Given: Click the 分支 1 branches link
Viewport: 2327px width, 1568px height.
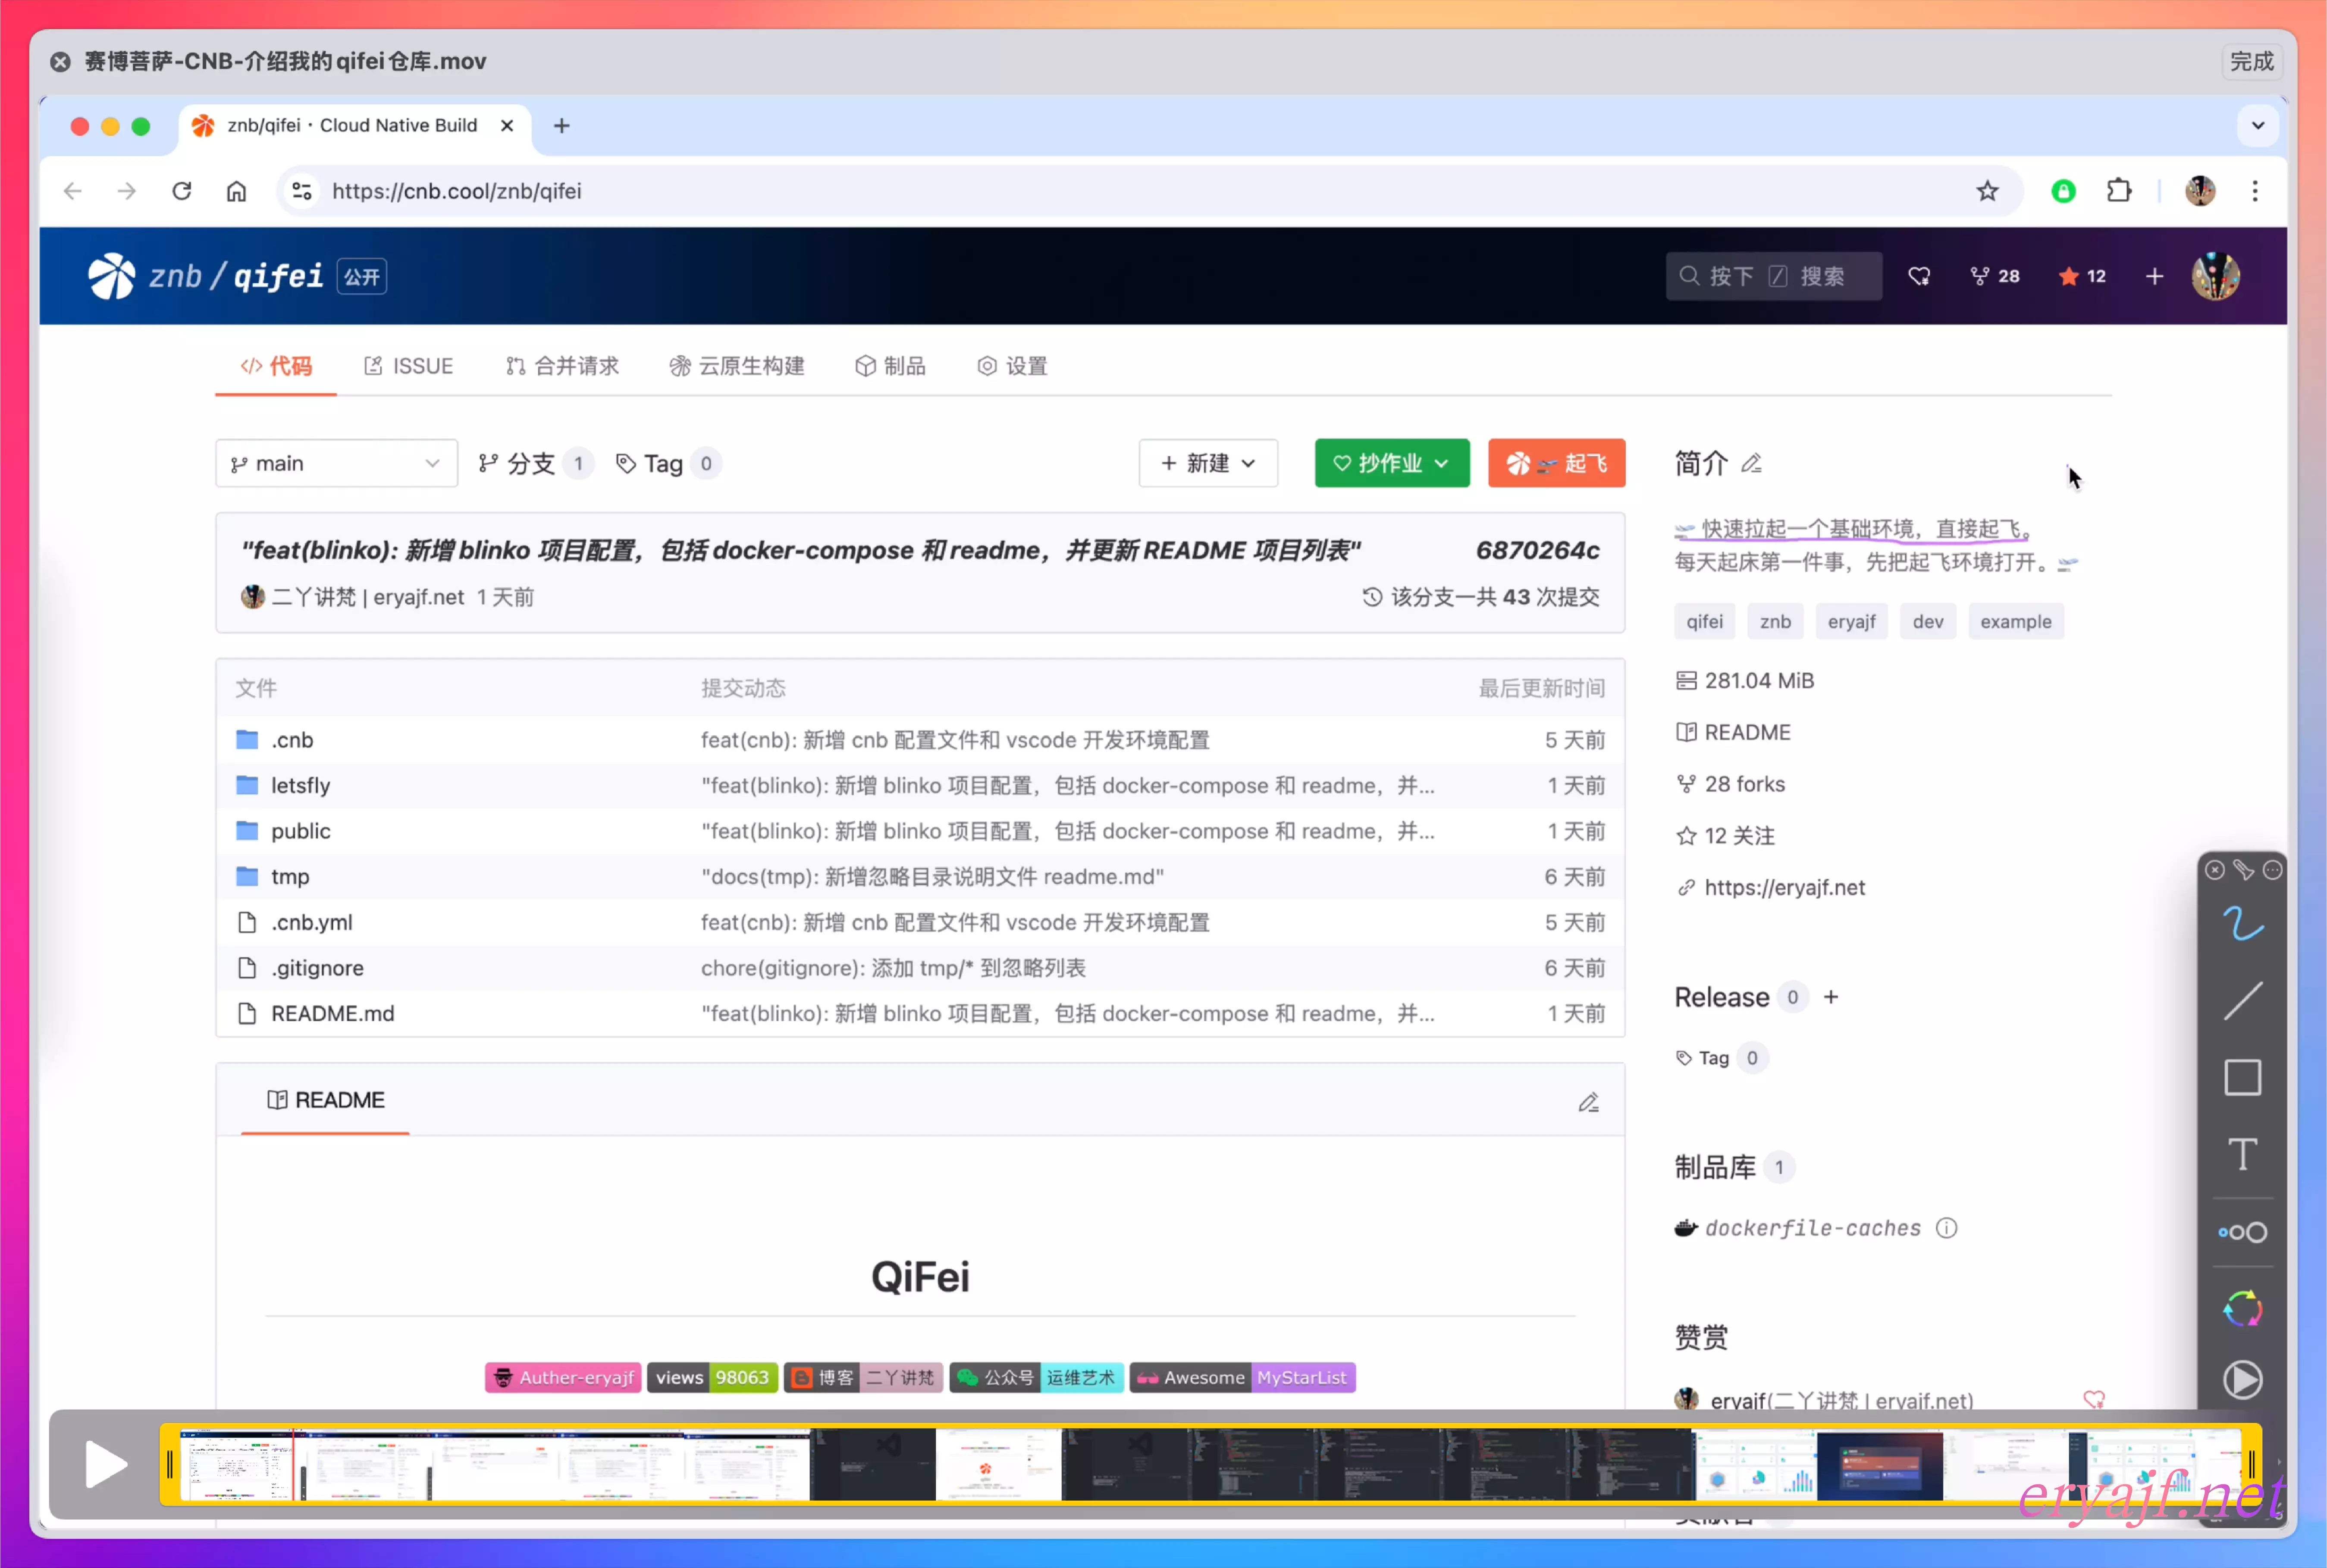Looking at the screenshot, I should (535, 463).
